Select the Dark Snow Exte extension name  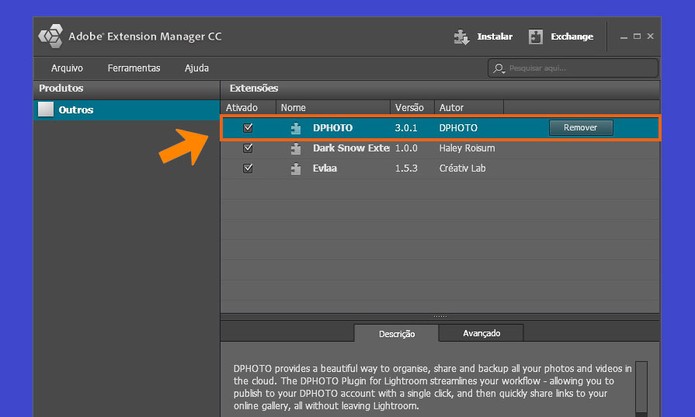351,148
